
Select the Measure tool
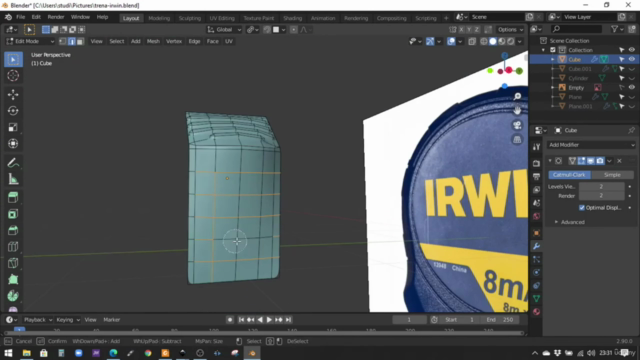tap(13, 179)
